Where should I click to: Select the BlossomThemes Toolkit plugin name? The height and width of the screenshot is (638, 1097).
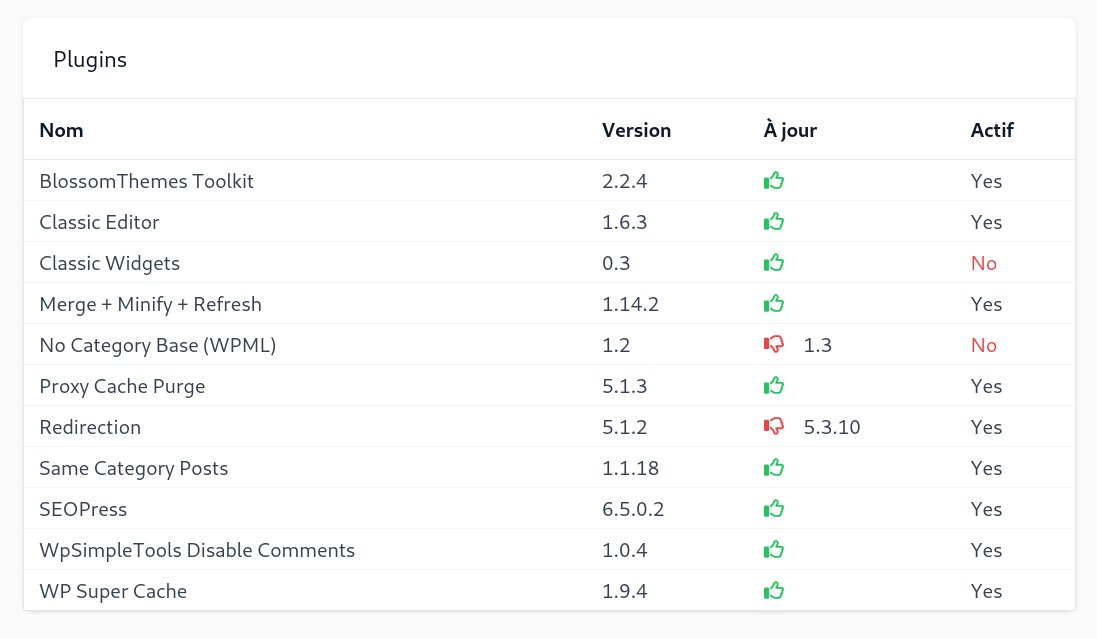147,181
